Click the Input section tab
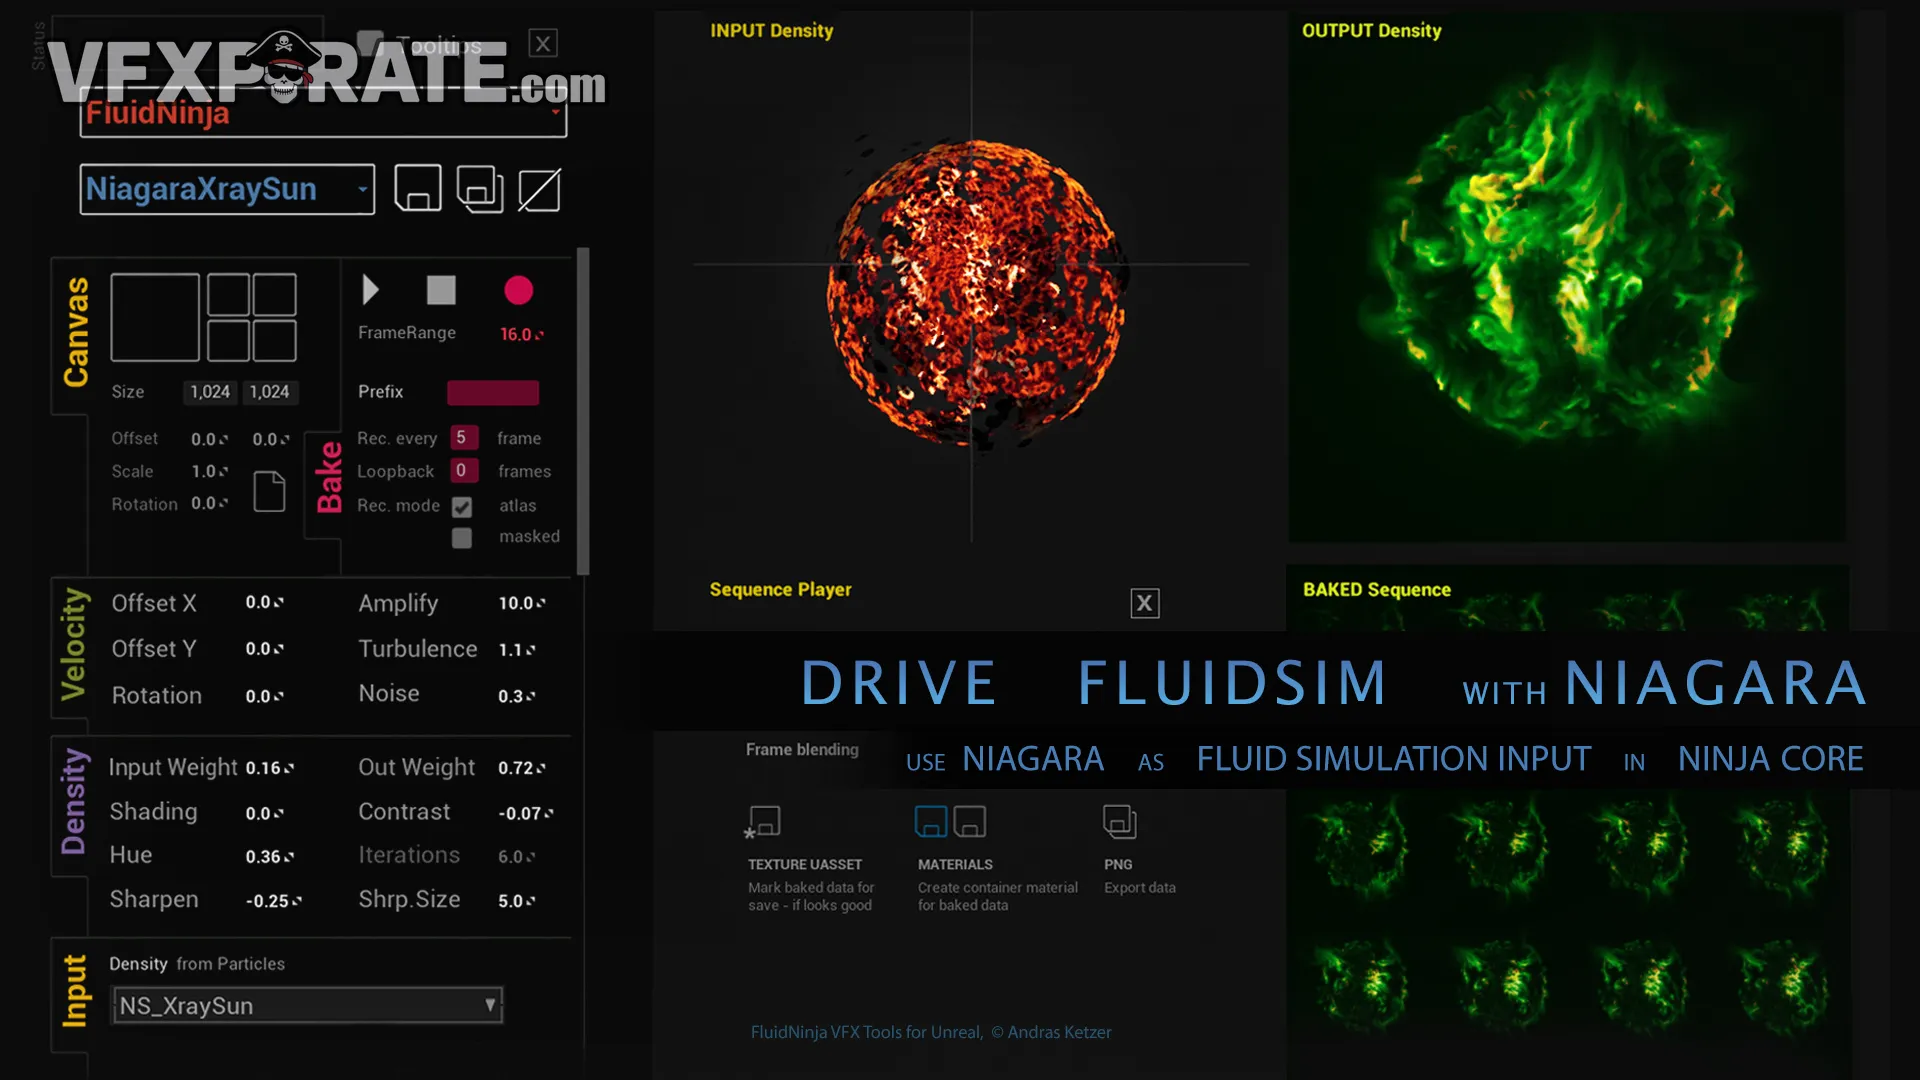Image resolution: width=1920 pixels, height=1080 pixels. [x=74, y=991]
